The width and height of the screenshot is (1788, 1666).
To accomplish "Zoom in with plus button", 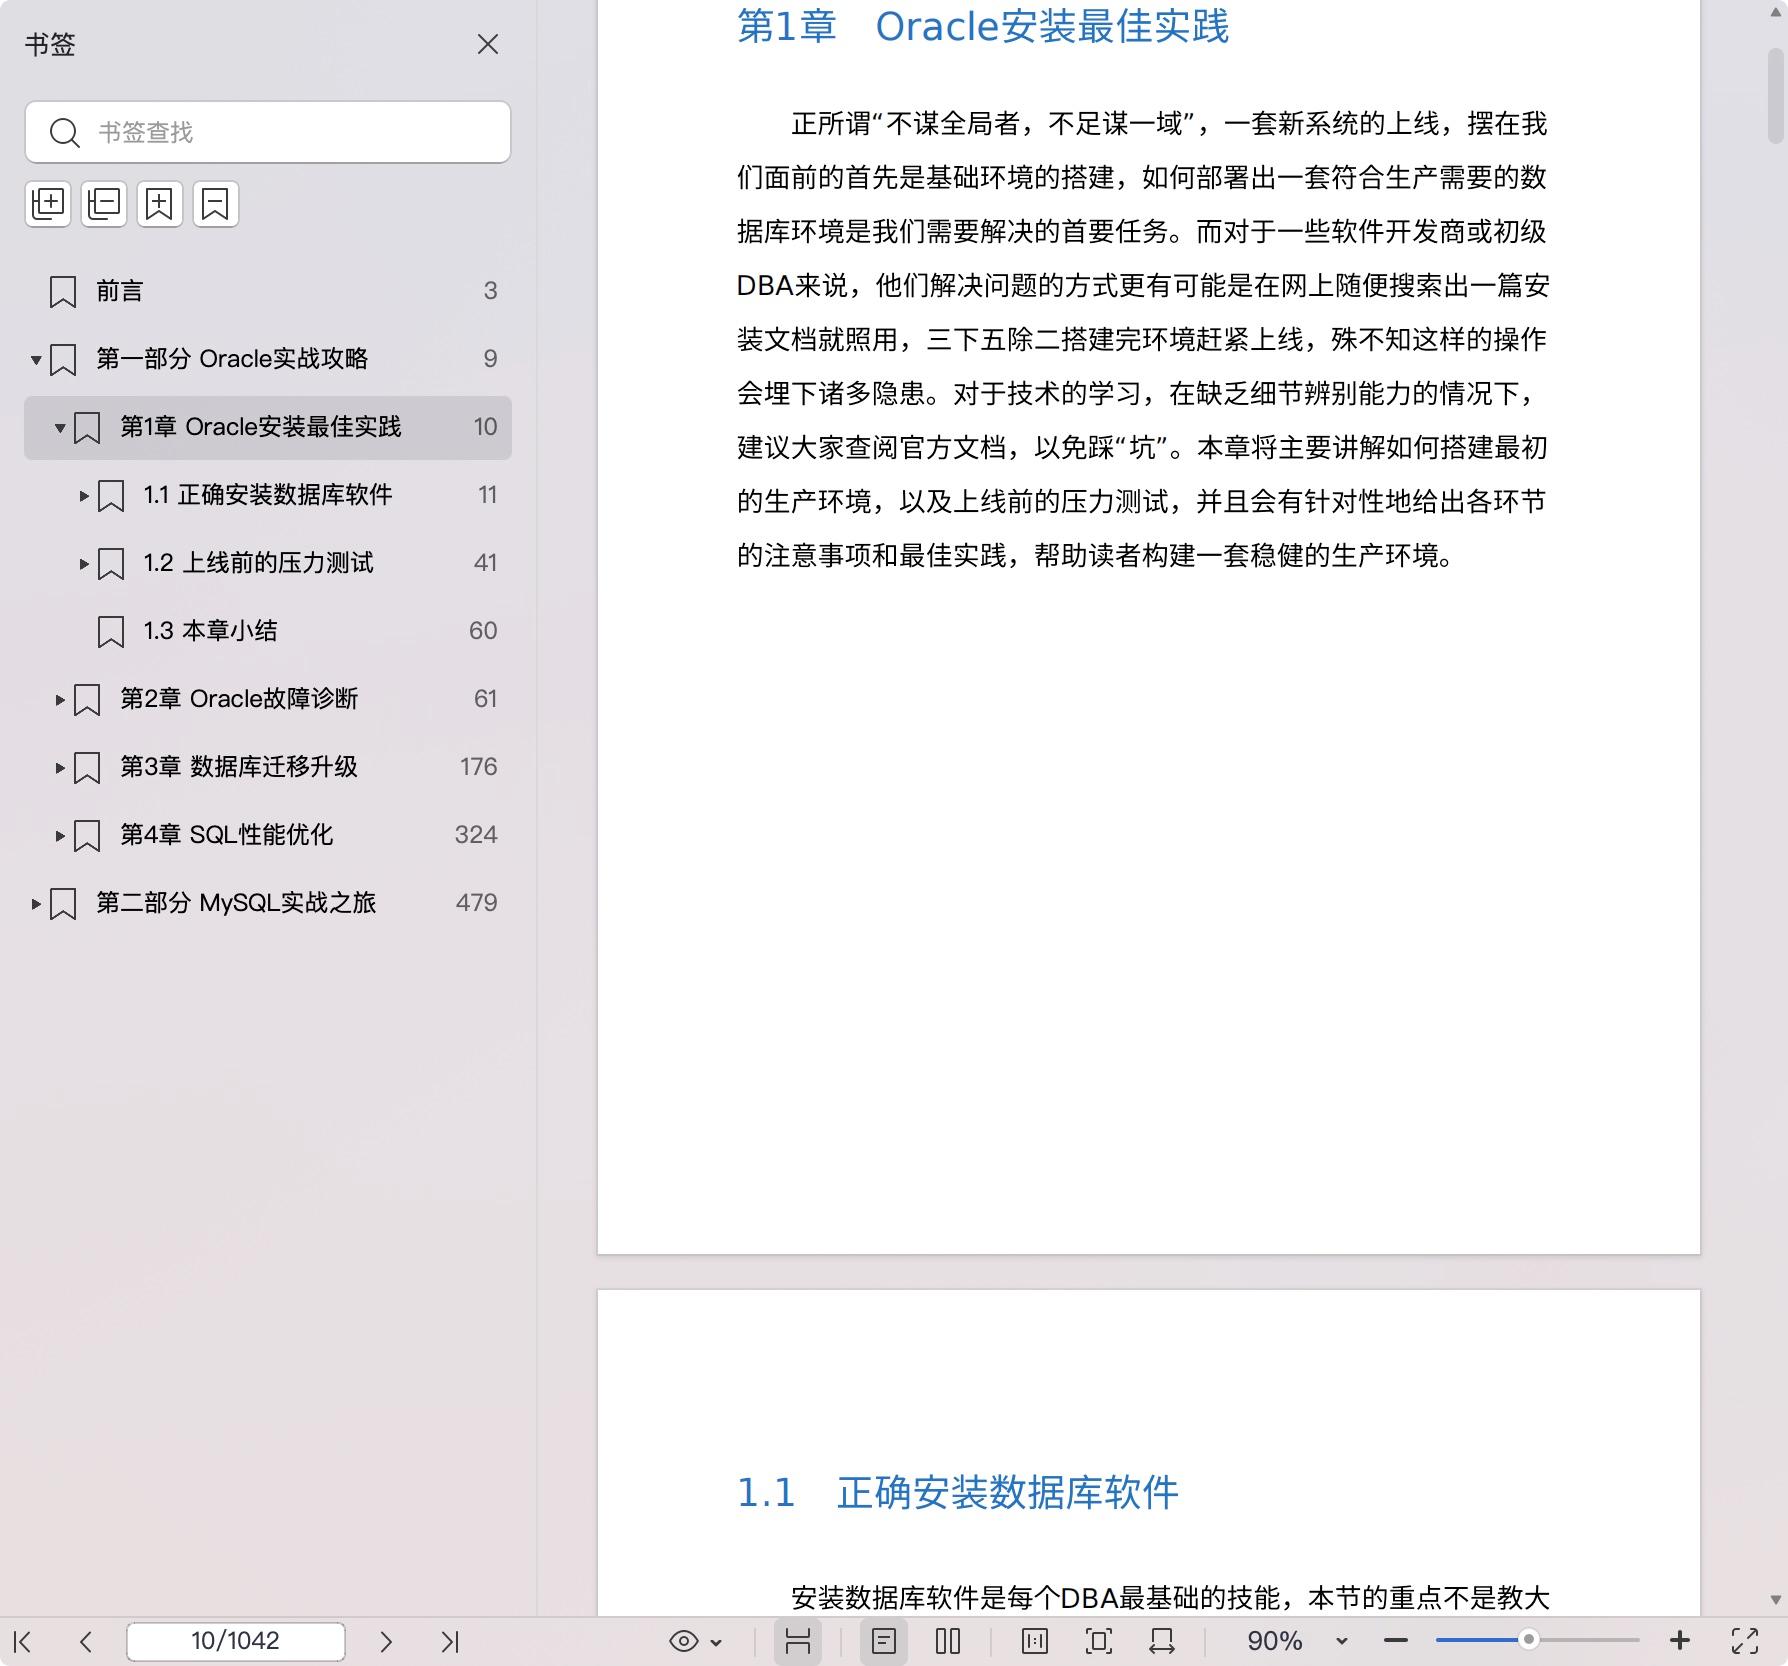I will [x=1680, y=1641].
